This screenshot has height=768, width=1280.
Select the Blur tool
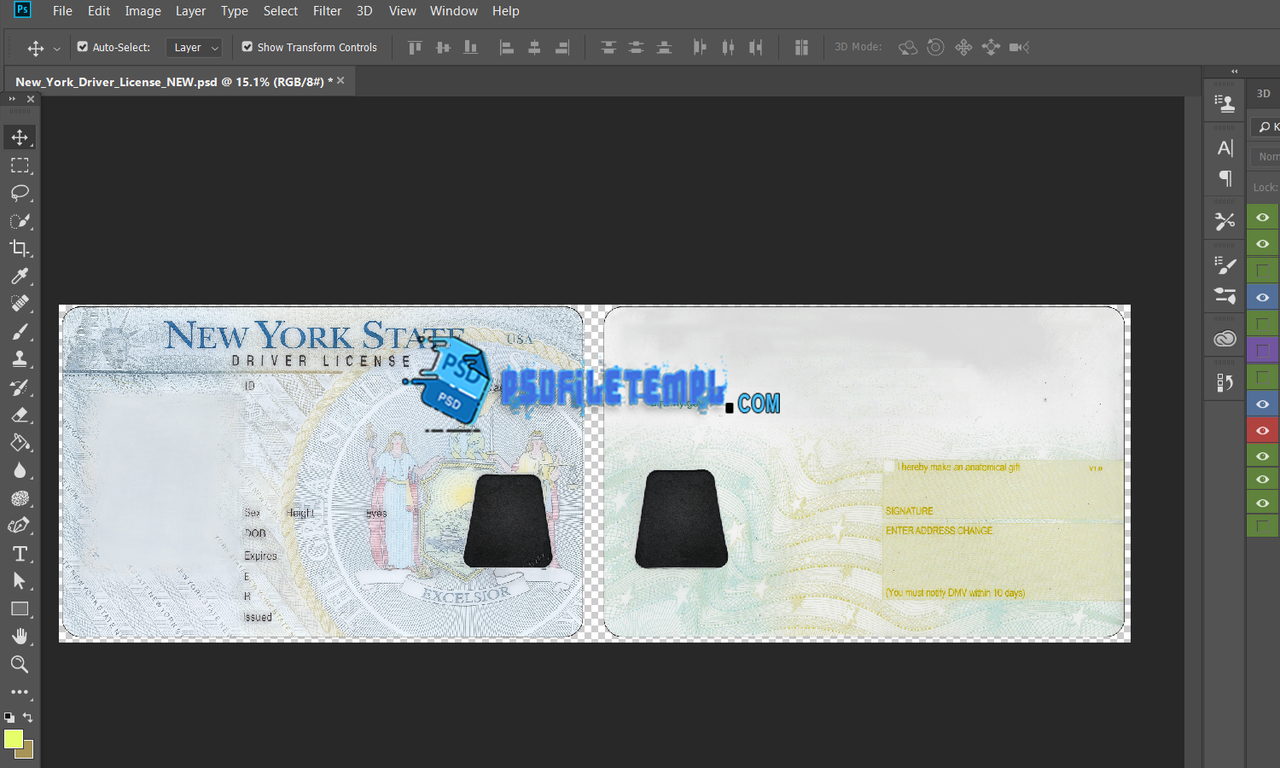(20, 470)
